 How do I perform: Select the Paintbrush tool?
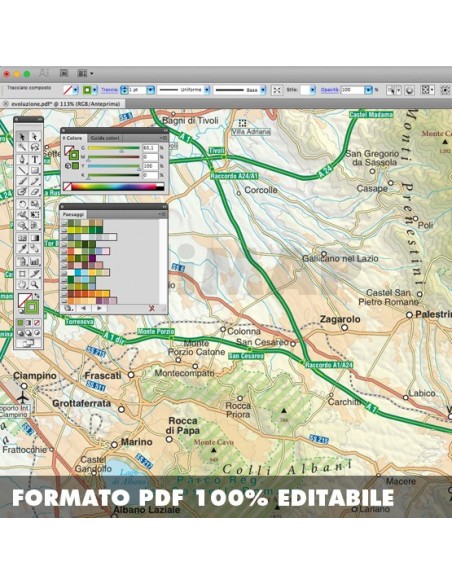click(x=22, y=181)
